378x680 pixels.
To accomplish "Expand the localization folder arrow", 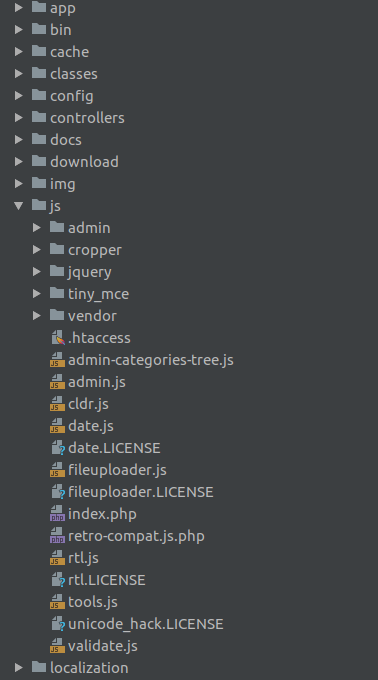I will pyautogui.click(x=19, y=668).
